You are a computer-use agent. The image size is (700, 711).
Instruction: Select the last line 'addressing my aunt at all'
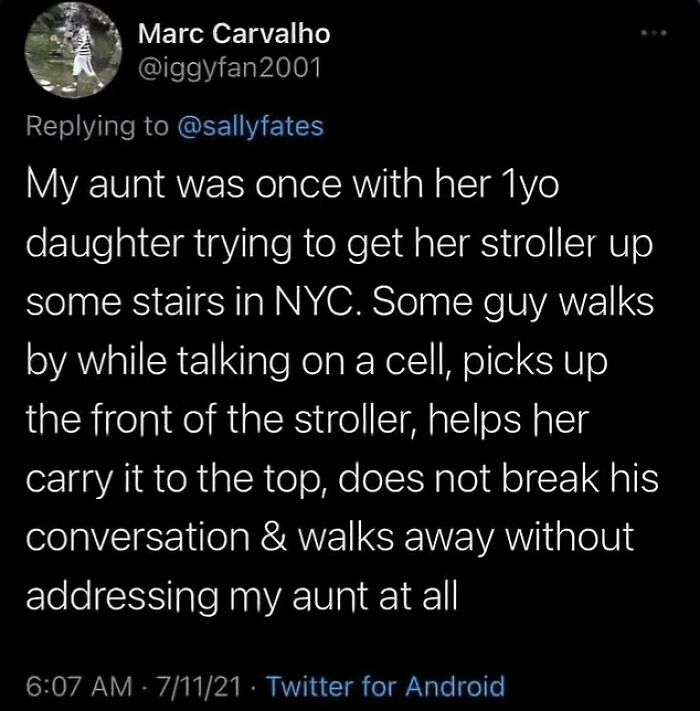[x=242, y=597]
